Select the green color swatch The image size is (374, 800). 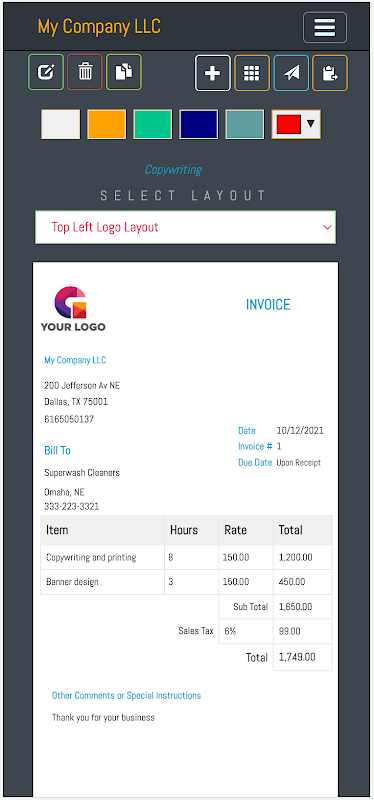pyautogui.click(x=153, y=124)
